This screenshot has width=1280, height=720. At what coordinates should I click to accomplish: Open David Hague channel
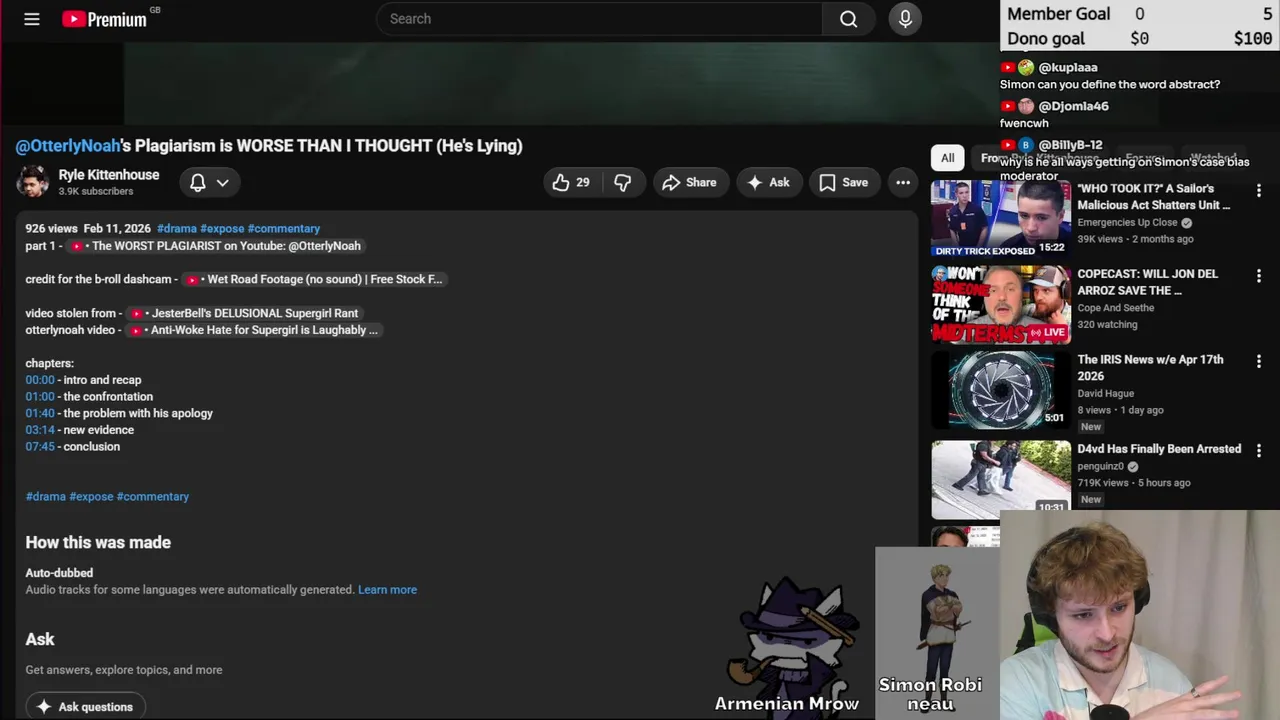[1105, 394]
